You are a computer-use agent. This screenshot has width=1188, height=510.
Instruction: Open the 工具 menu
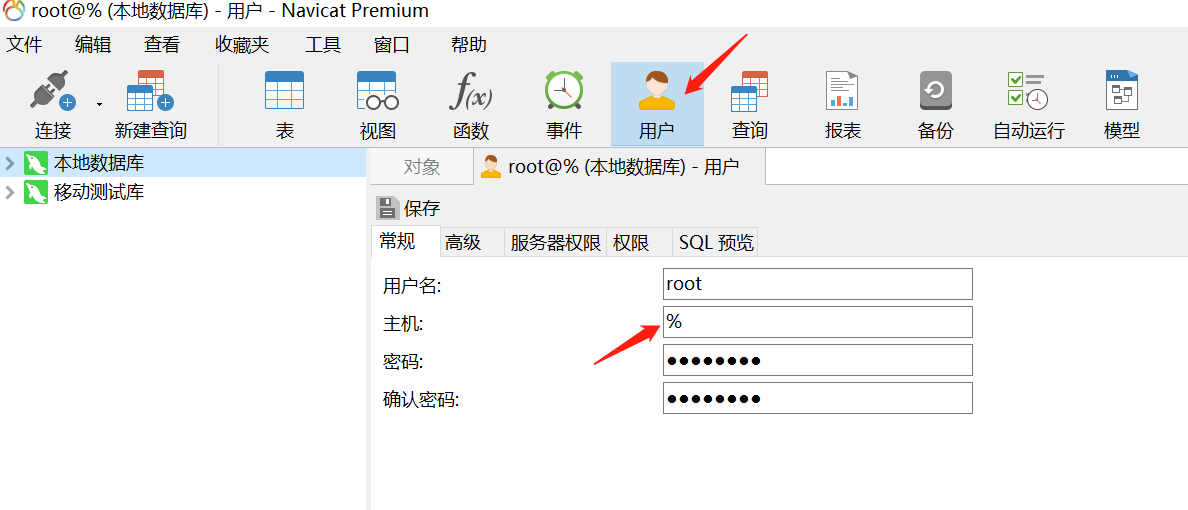(x=323, y=45)
